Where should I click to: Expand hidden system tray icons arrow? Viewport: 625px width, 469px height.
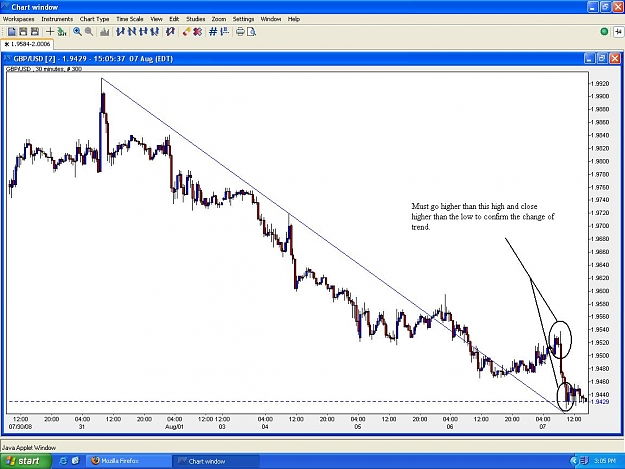[574, 461]
